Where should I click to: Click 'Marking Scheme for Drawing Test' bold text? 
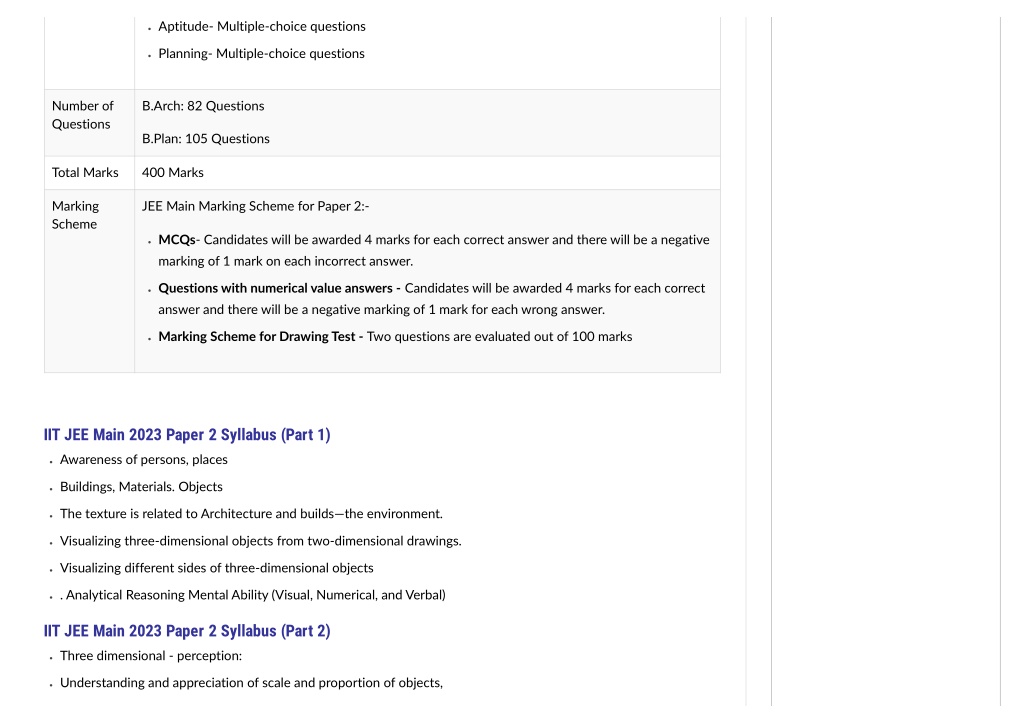[257, 336]
